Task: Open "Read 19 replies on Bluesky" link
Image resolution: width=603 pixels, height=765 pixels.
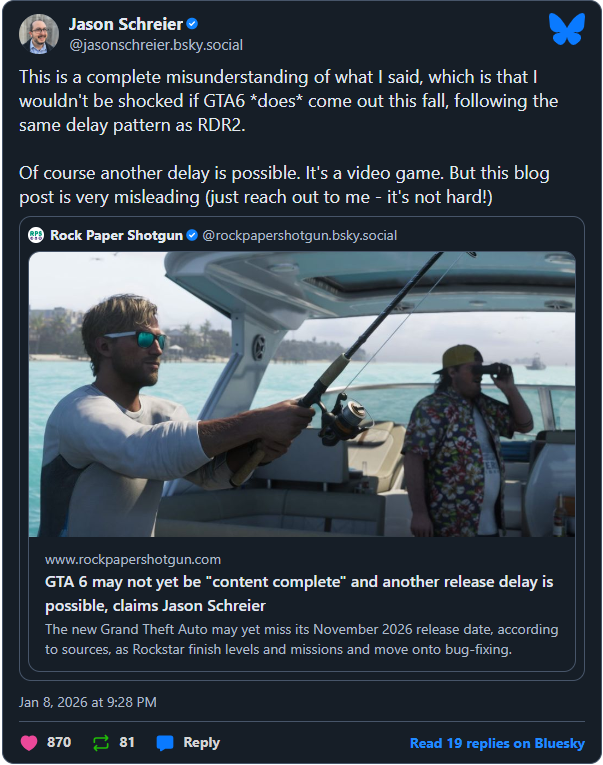Action: (498, 743)
